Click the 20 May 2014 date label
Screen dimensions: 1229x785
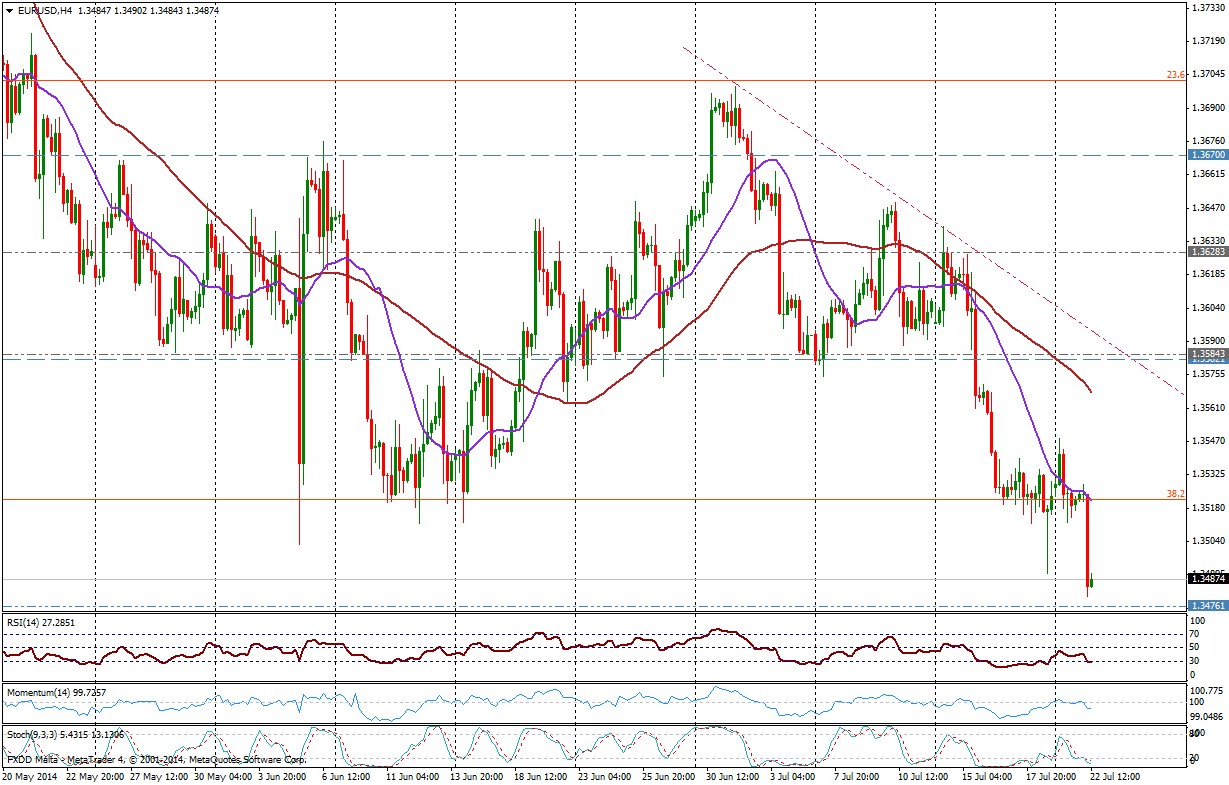point(29,776)
